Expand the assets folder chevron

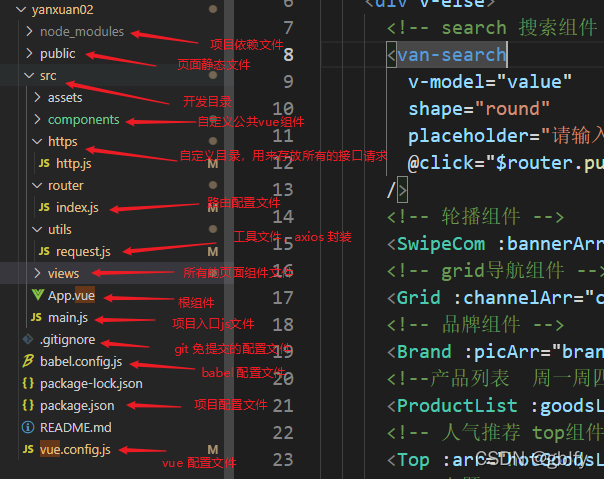37,97
